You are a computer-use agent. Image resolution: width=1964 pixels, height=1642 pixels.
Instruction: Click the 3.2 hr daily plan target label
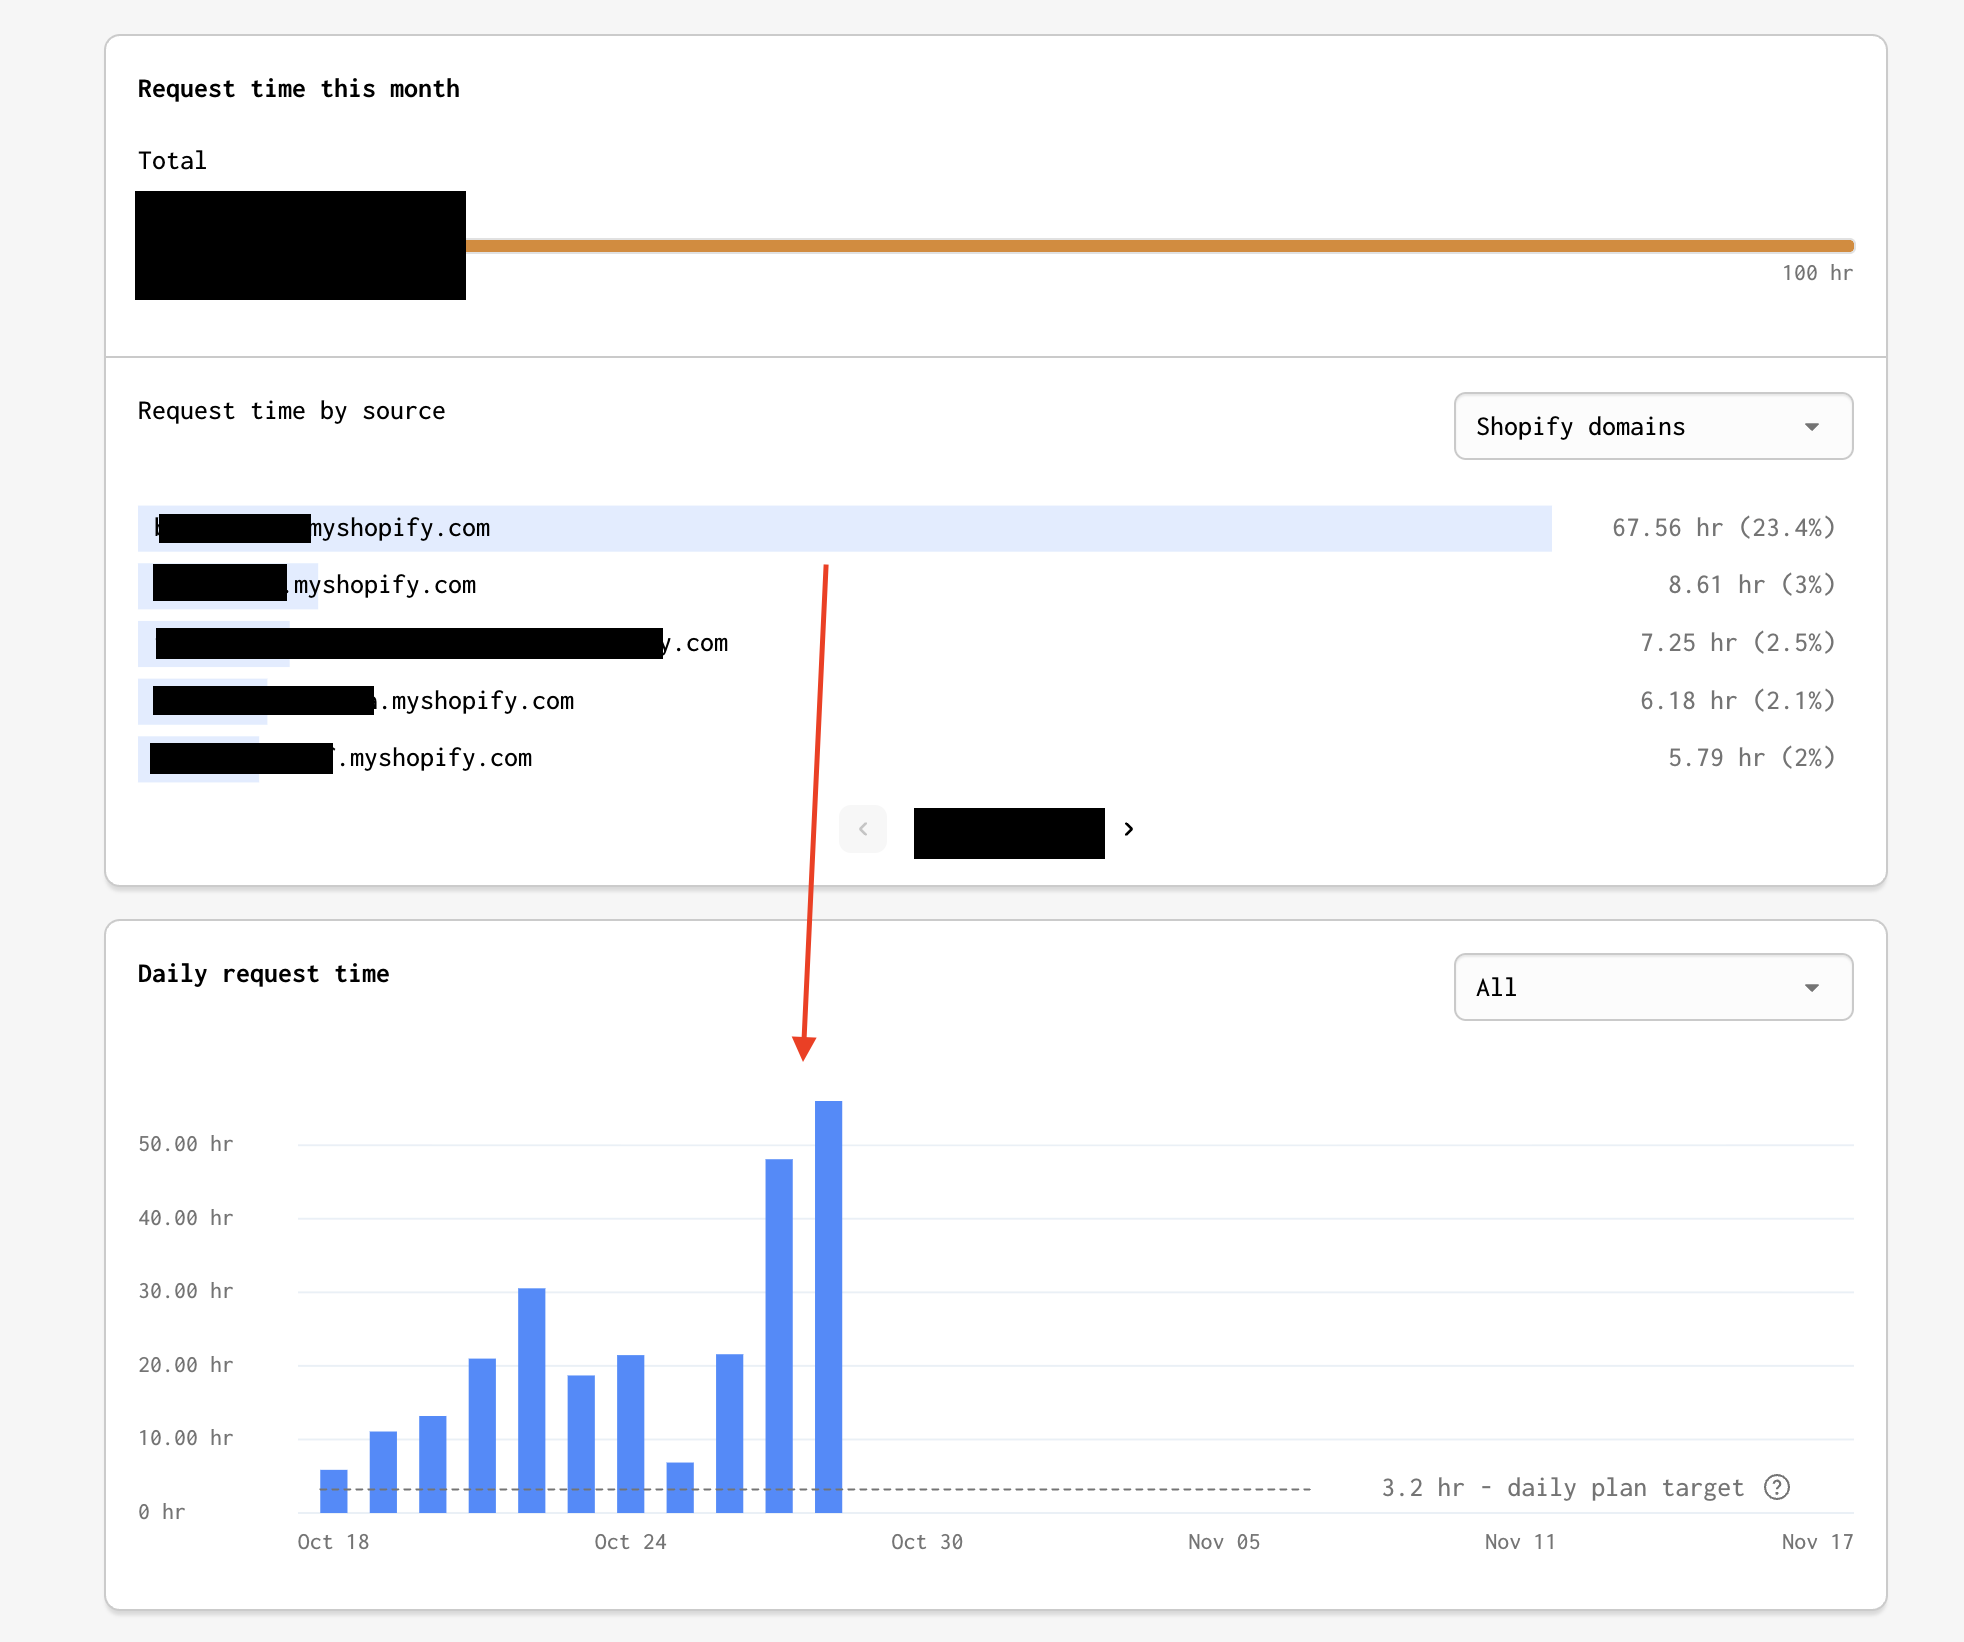coord(1561,1488)
